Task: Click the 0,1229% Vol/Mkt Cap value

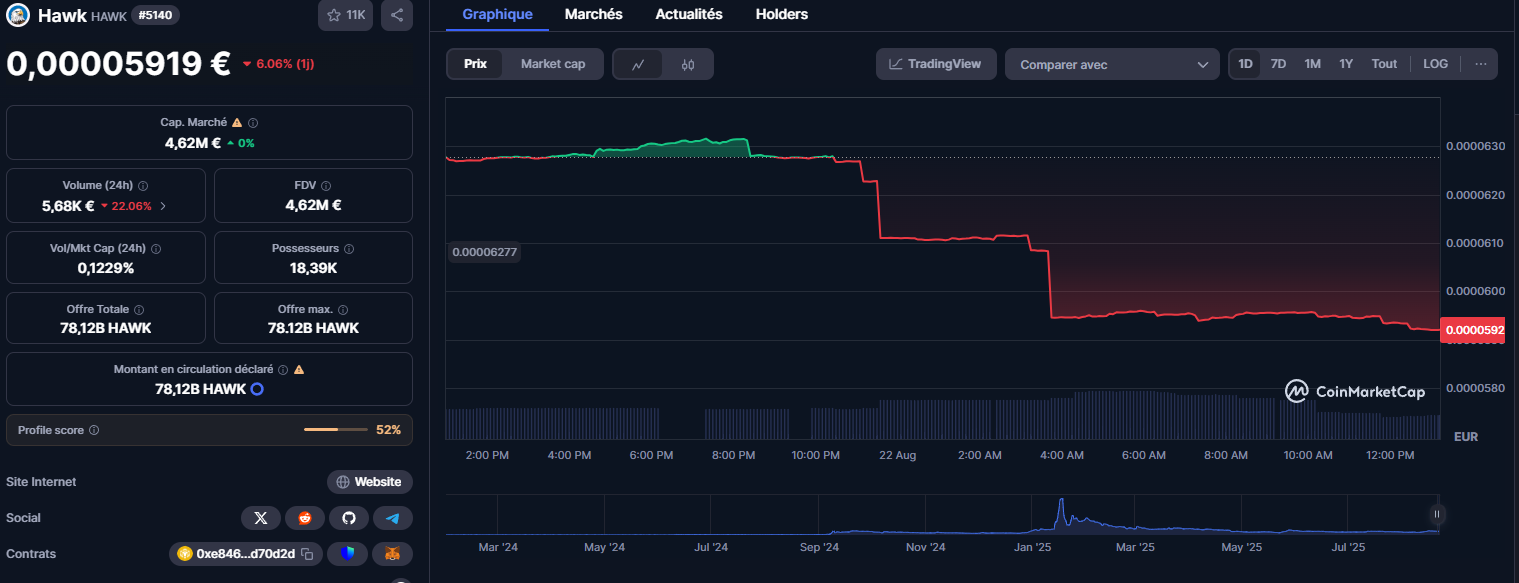Action: 106,268
